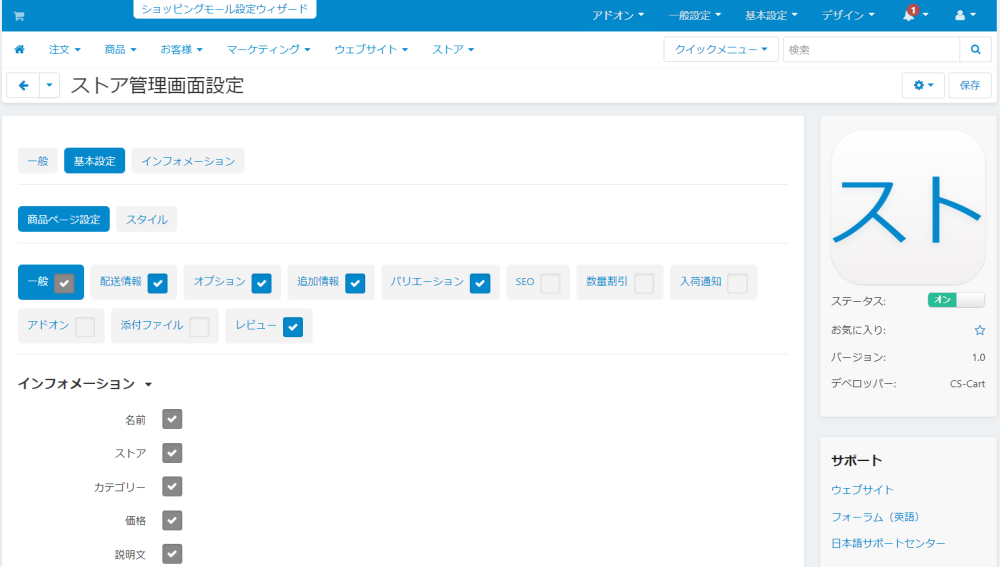Screen dimensions: 1000x567
Task: Uncheck the レビュー tab checkbox
Action: [x=293, y=327]
